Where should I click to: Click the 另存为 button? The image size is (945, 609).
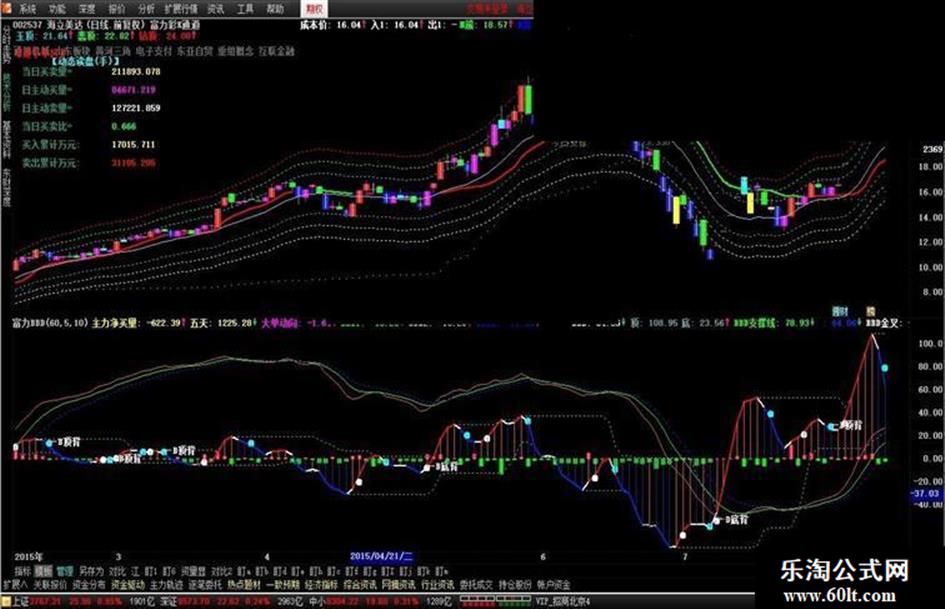click(x=91, y=571)
